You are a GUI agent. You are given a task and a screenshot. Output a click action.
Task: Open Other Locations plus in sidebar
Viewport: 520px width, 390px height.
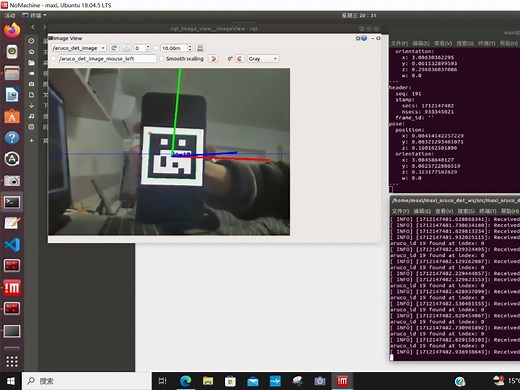click(x=31, y=141)
